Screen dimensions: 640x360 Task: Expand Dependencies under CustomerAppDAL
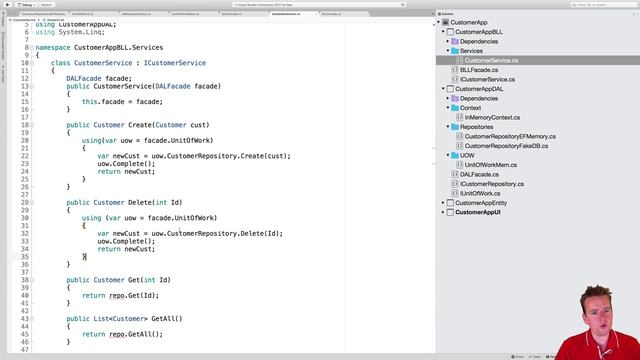[448, 98]
